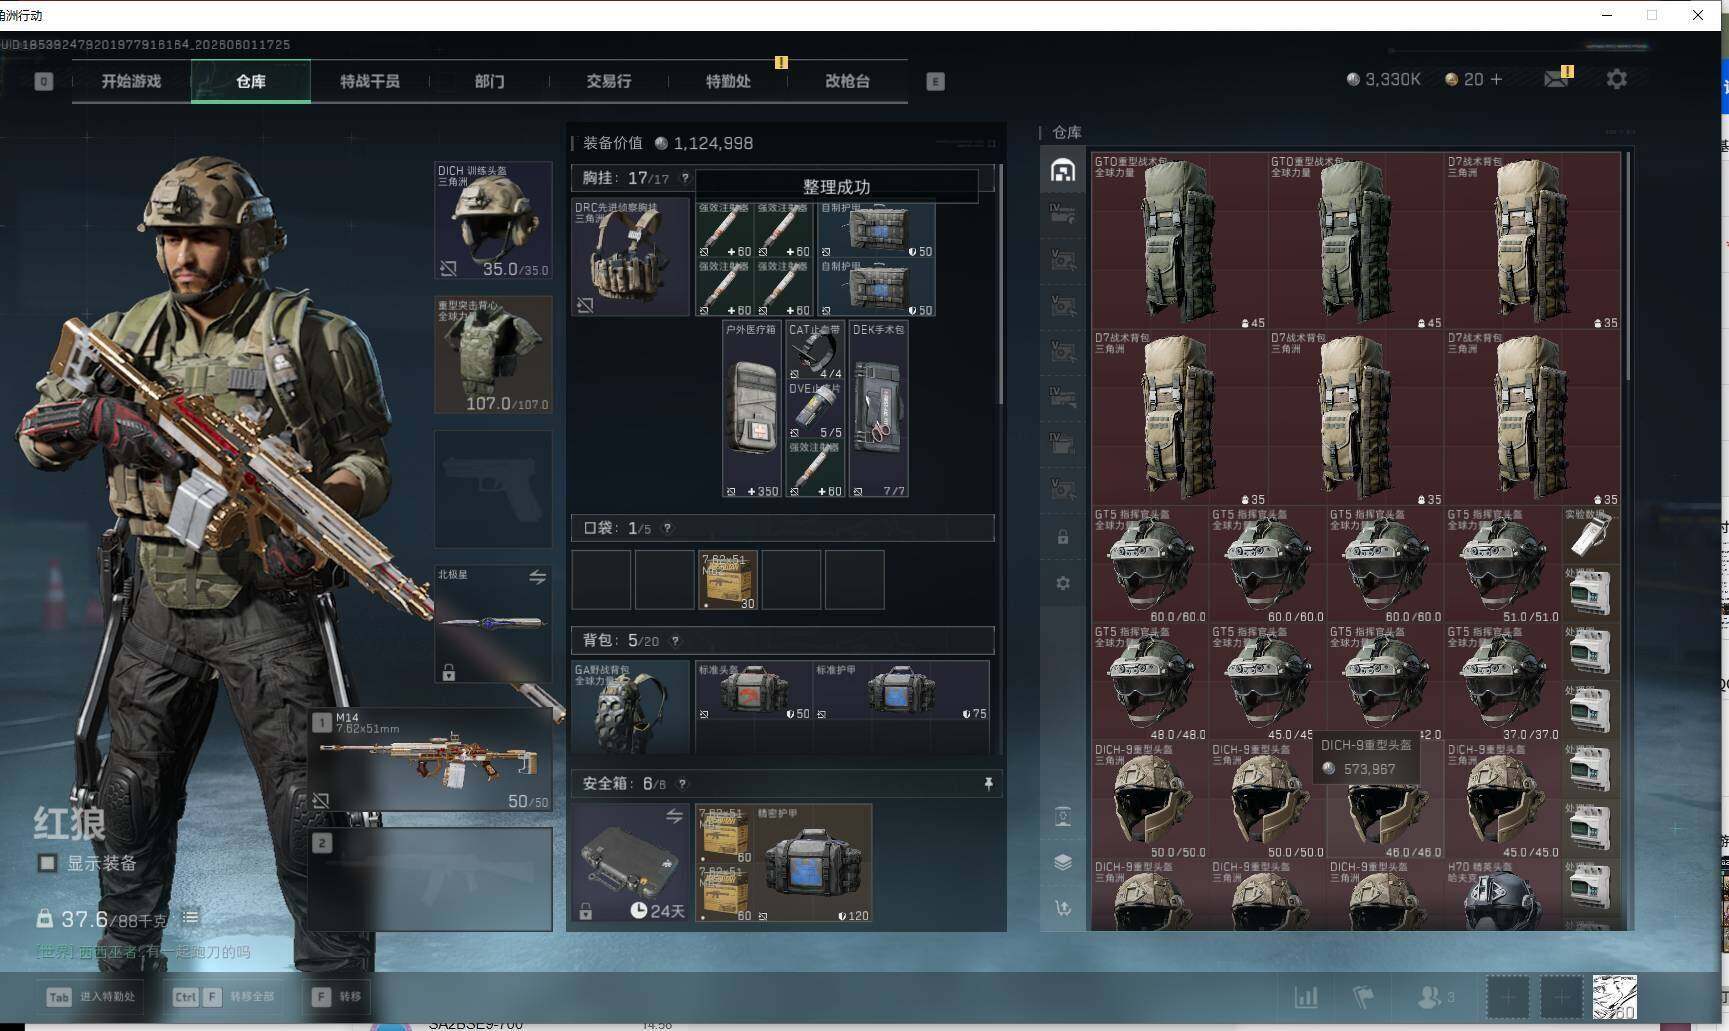This screenshot has width=1729, height=1031.
Task: Select the DRC先进侦察胸挂 chest rig
Action: click(631, 257)
